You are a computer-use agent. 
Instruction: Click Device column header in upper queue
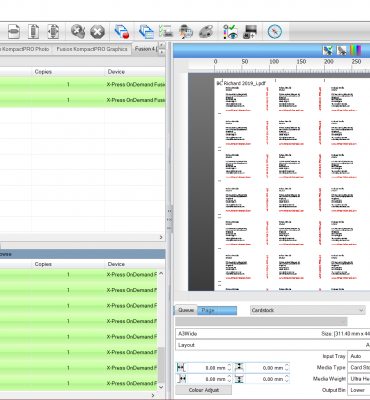(135, 72)
